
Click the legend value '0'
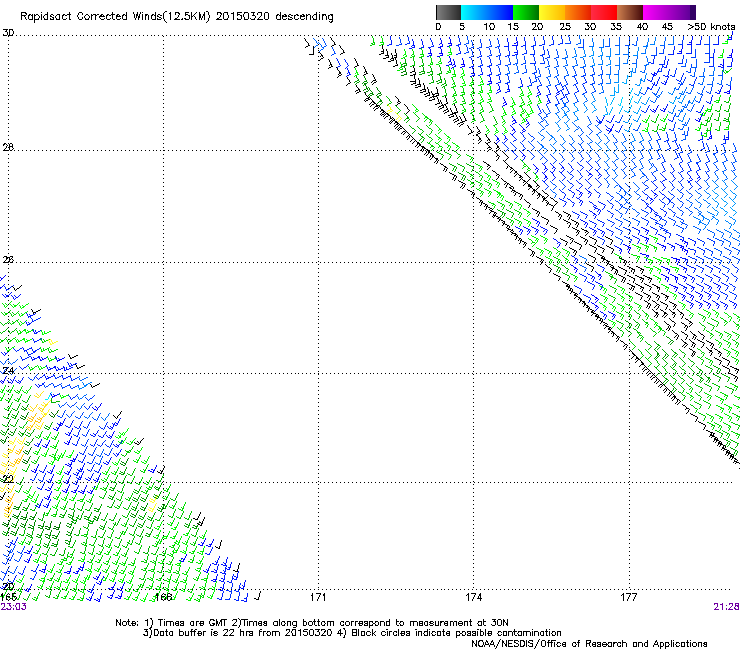click(438, 27)
